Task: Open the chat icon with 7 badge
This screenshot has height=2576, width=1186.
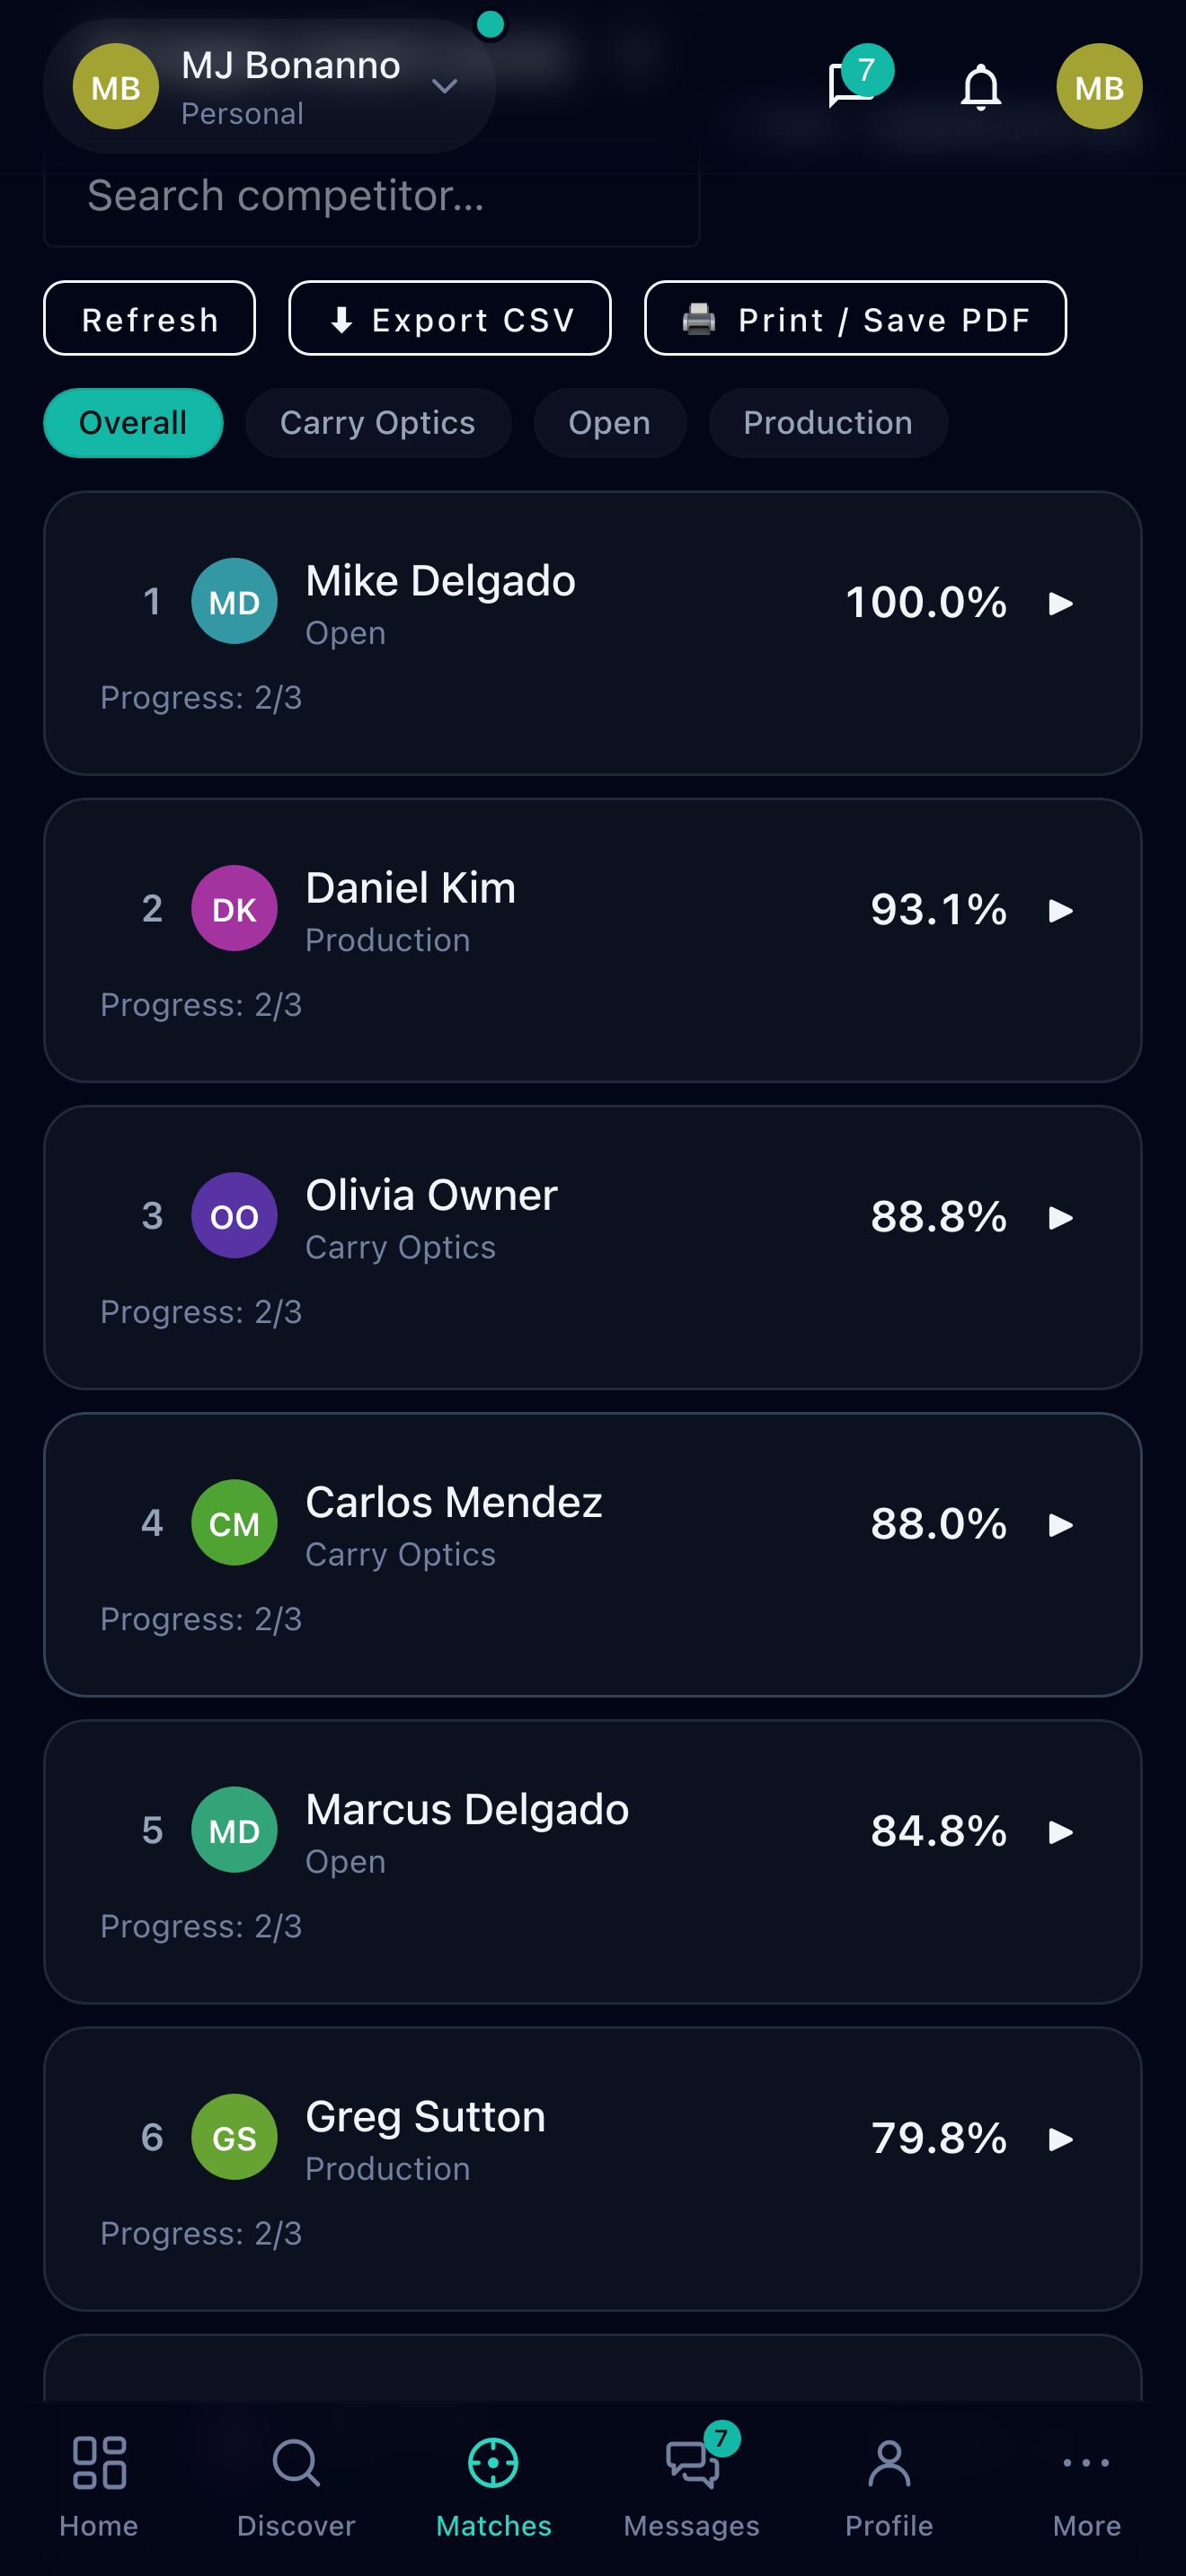Action: pos(854,85)
